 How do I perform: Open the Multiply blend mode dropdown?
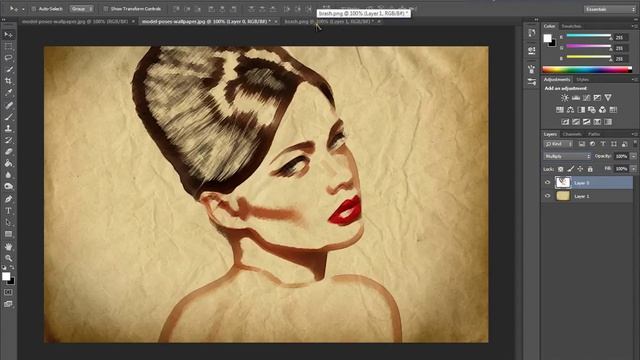click(567, 156)
